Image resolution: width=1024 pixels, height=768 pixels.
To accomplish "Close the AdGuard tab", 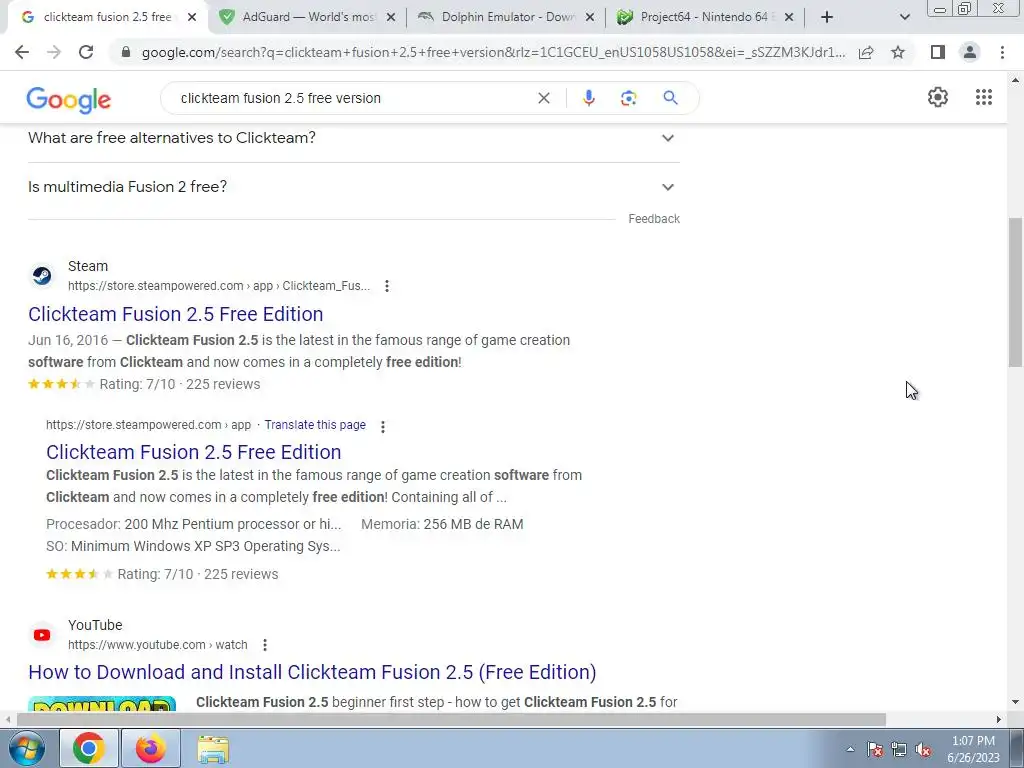I will click(391, 17).
